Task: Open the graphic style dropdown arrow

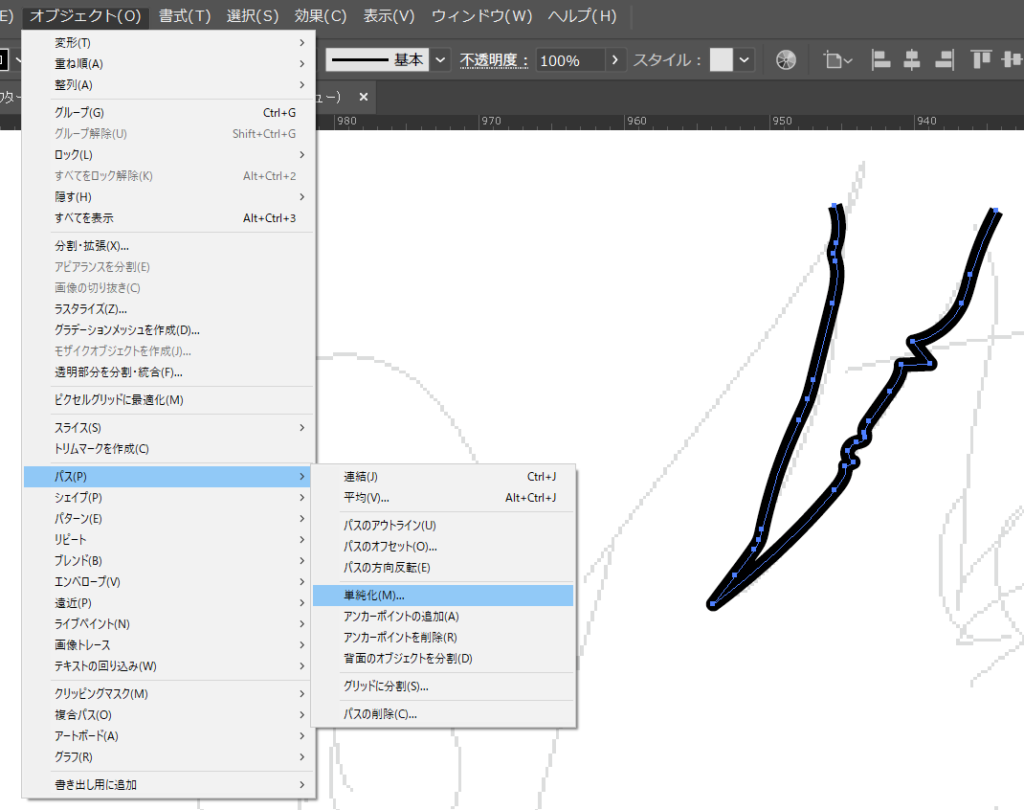Action: (x=745, y=60)
